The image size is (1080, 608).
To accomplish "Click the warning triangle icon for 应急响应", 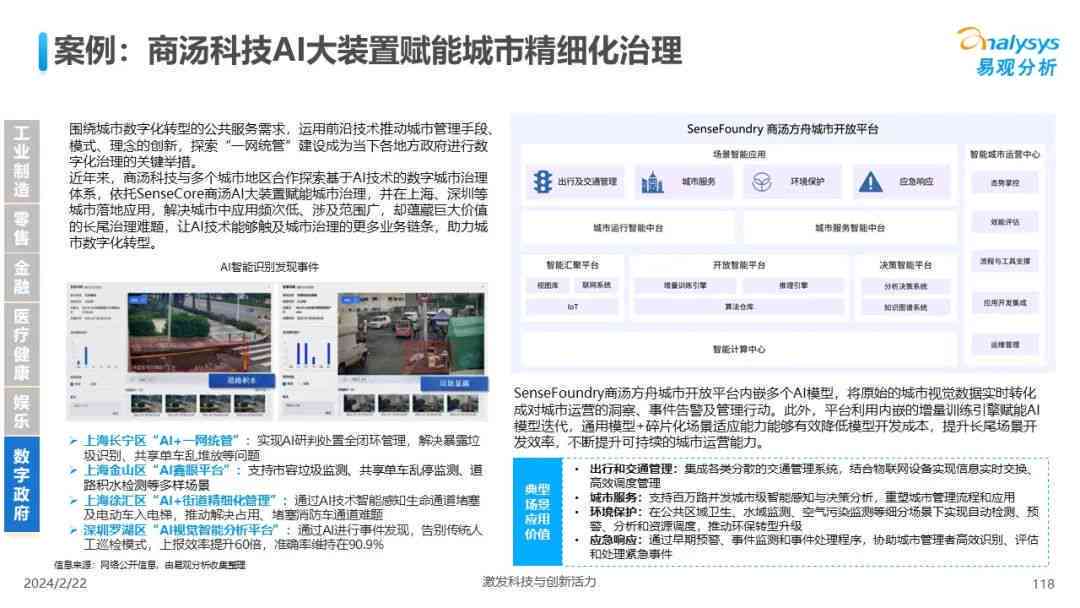I will [871, 182].
